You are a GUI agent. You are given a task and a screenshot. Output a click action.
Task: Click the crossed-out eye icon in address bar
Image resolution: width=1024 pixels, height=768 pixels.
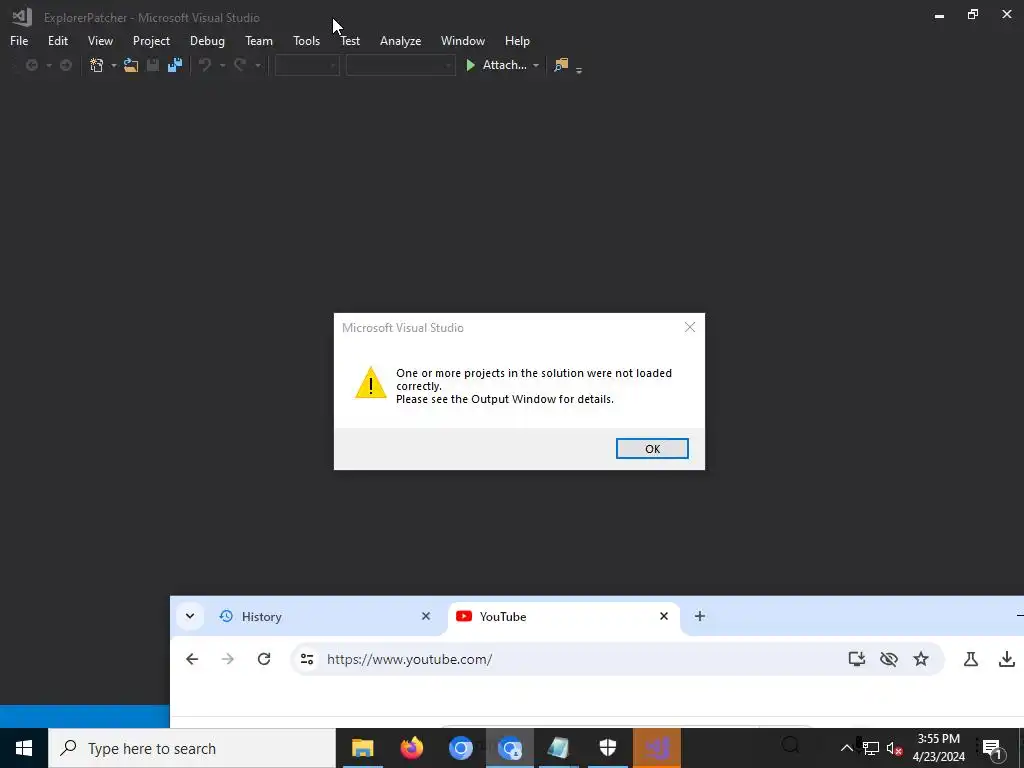click(889, 659)
